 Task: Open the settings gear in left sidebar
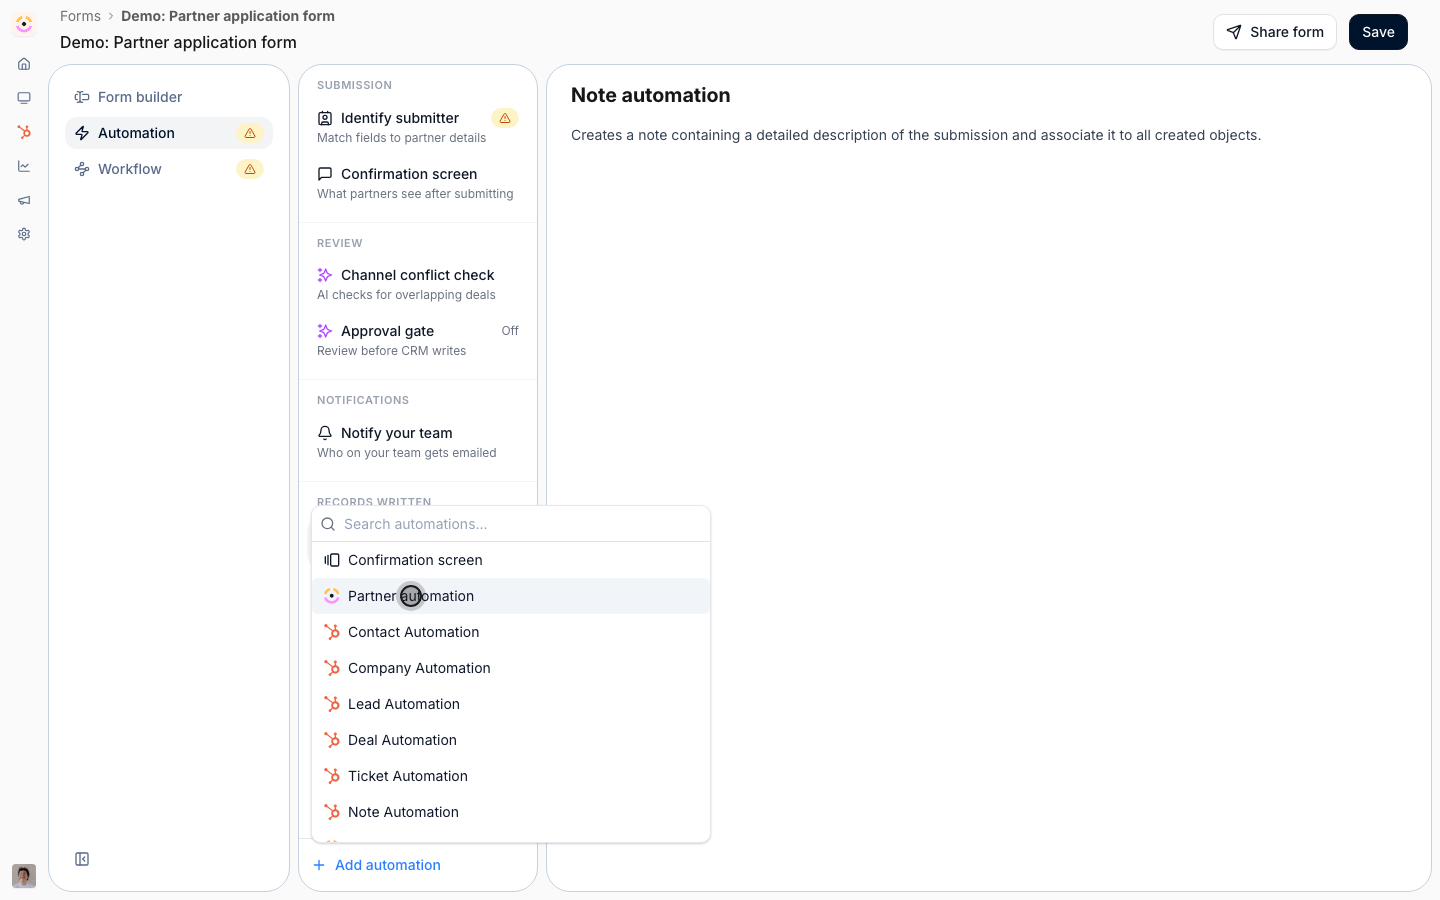24,234
